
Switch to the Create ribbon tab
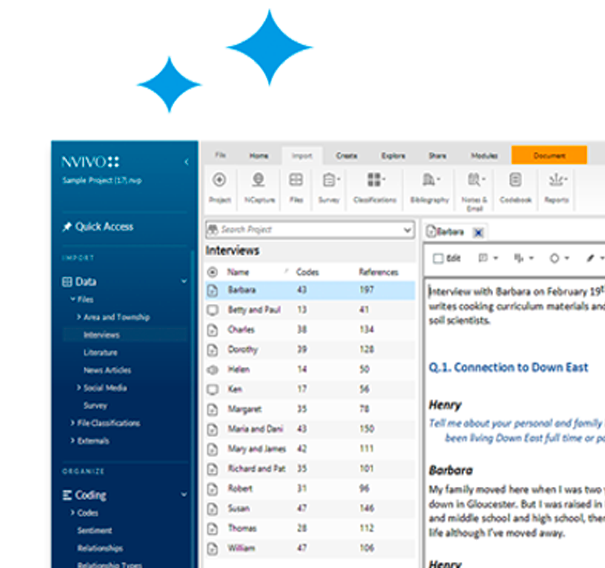pyautogui.click(x=346, y=156)
